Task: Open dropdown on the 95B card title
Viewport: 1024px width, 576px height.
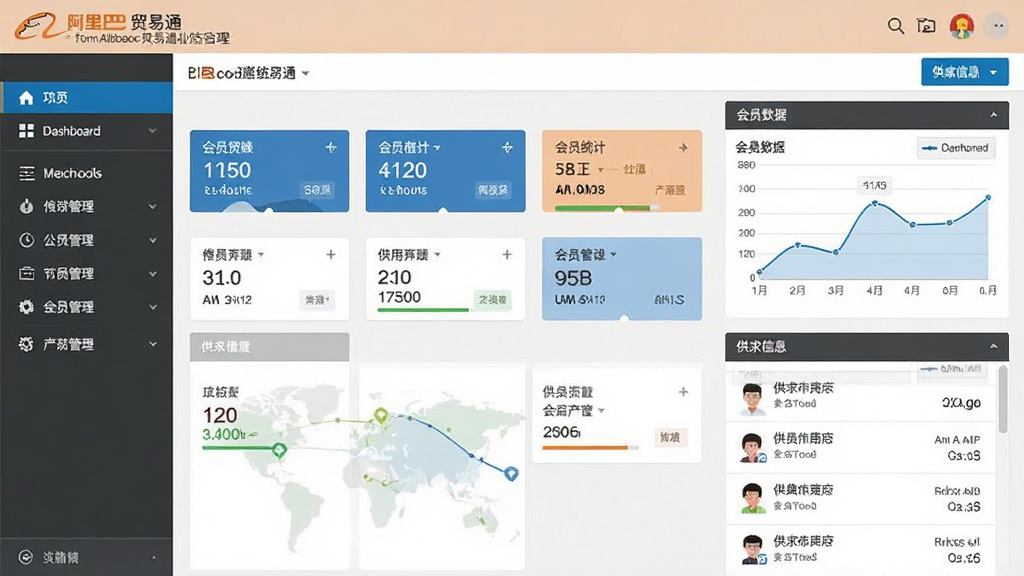Action: pos(614,255)
